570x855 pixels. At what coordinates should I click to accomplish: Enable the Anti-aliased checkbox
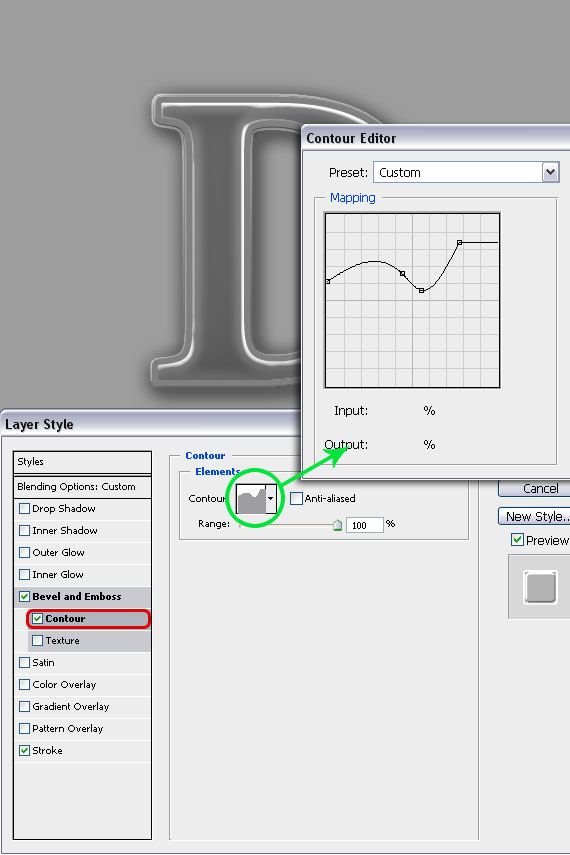[x=296, y=498]
